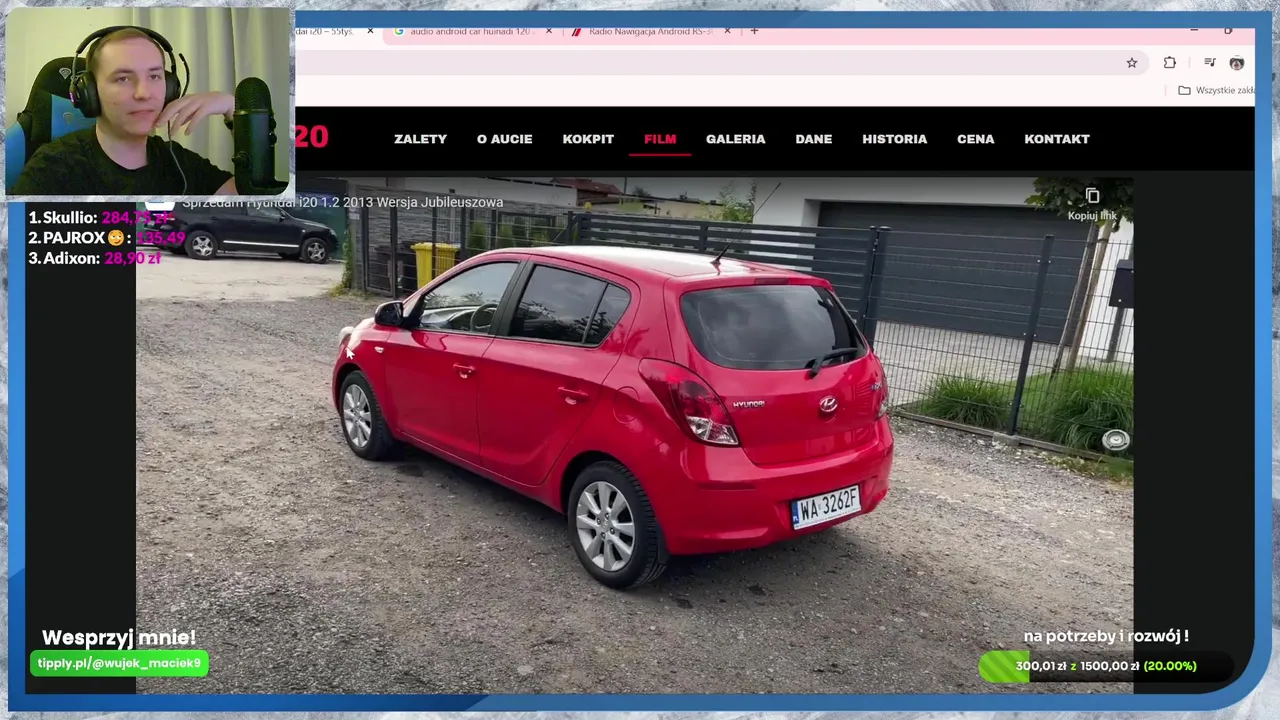Bookmark this page with the star icon

[x=1131, y=63]
